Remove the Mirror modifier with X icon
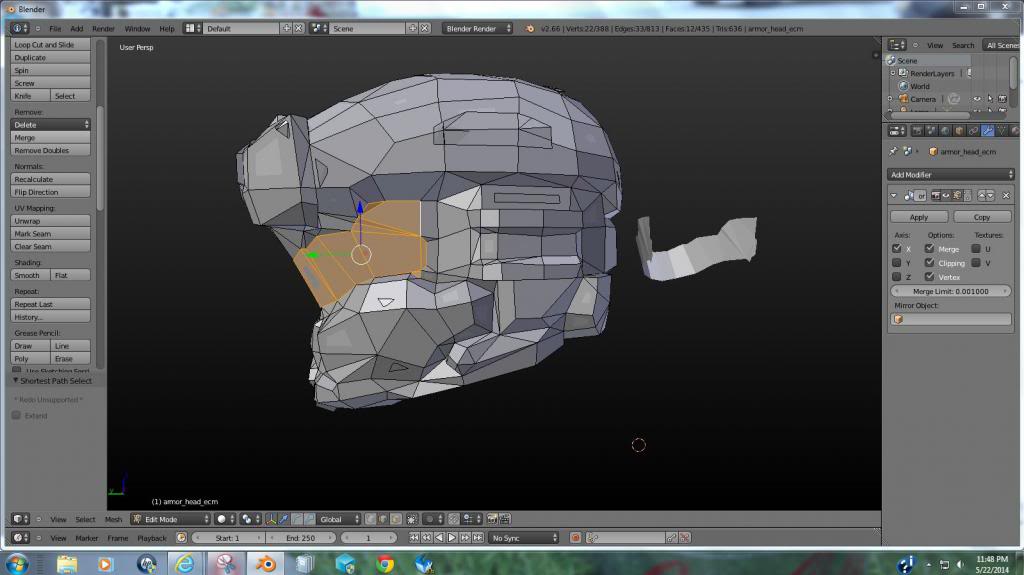This screenshot has height=575, width=1024. 1006,196
